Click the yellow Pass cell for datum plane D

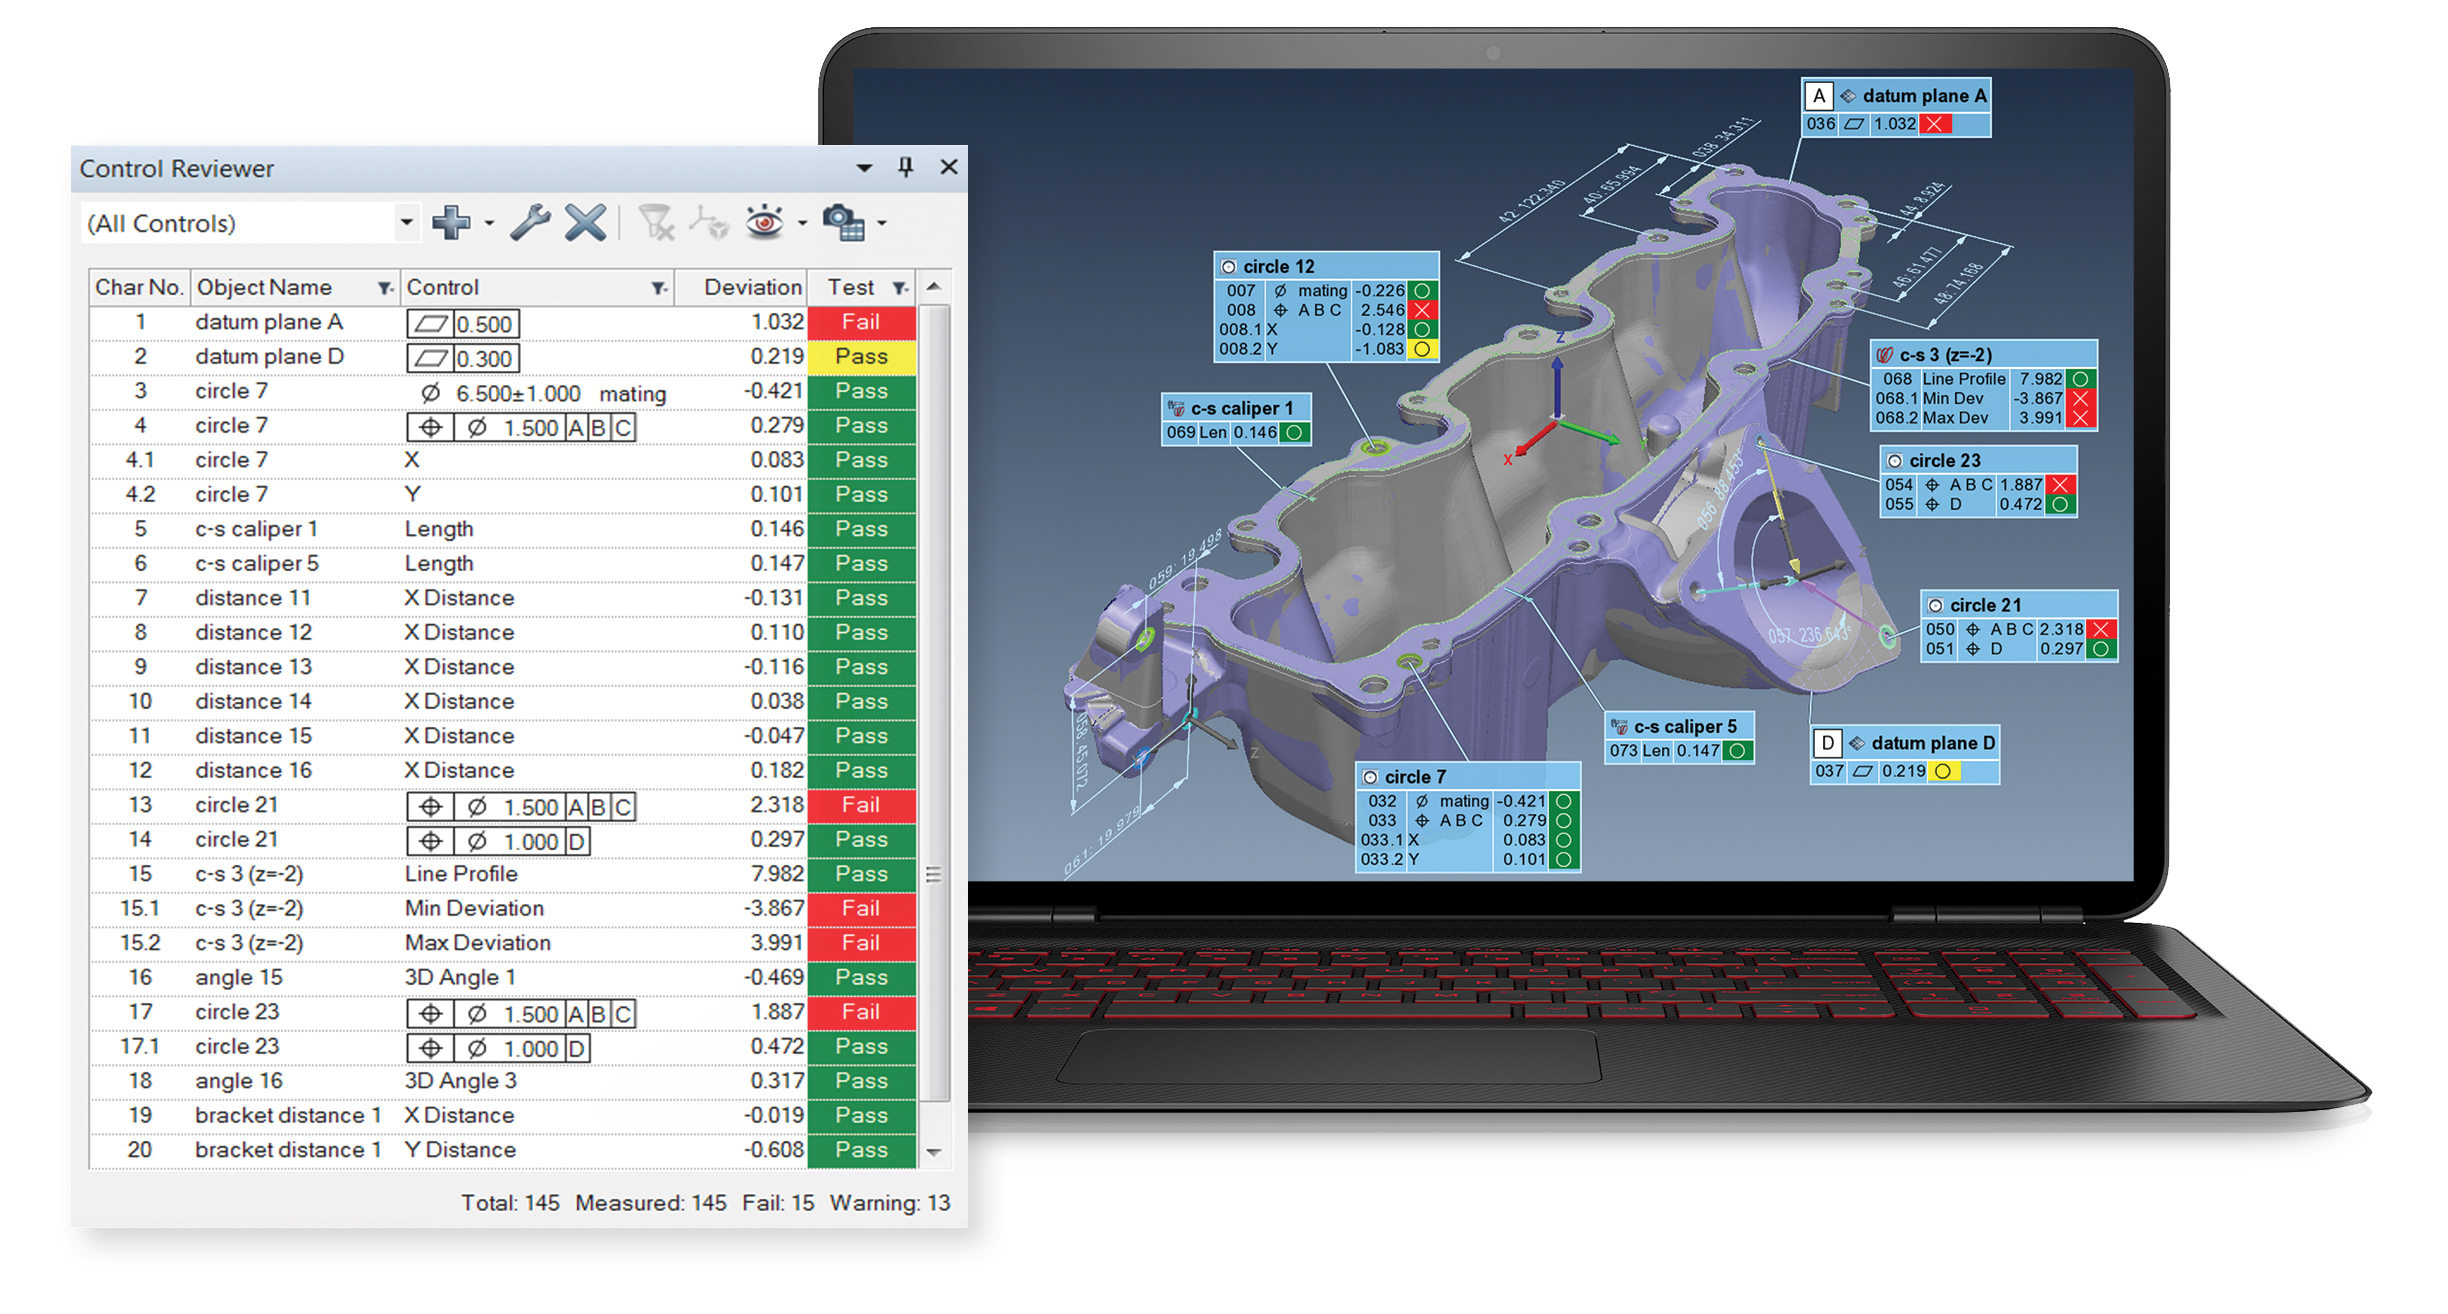pyautogui.click(x=861, y=357)
